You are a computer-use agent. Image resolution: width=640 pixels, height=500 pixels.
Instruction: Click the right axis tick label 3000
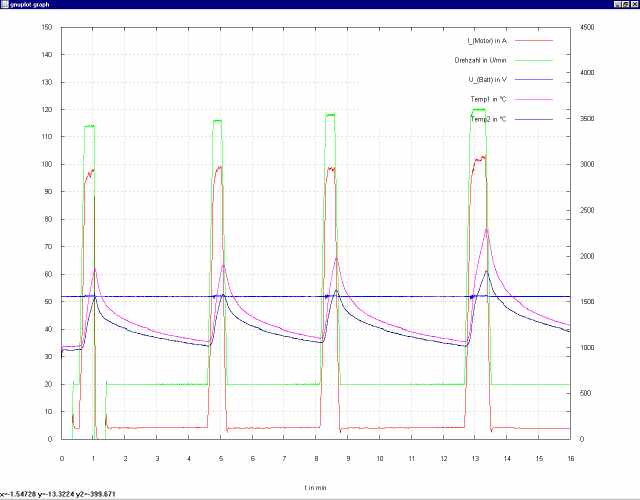pos(587,164)
